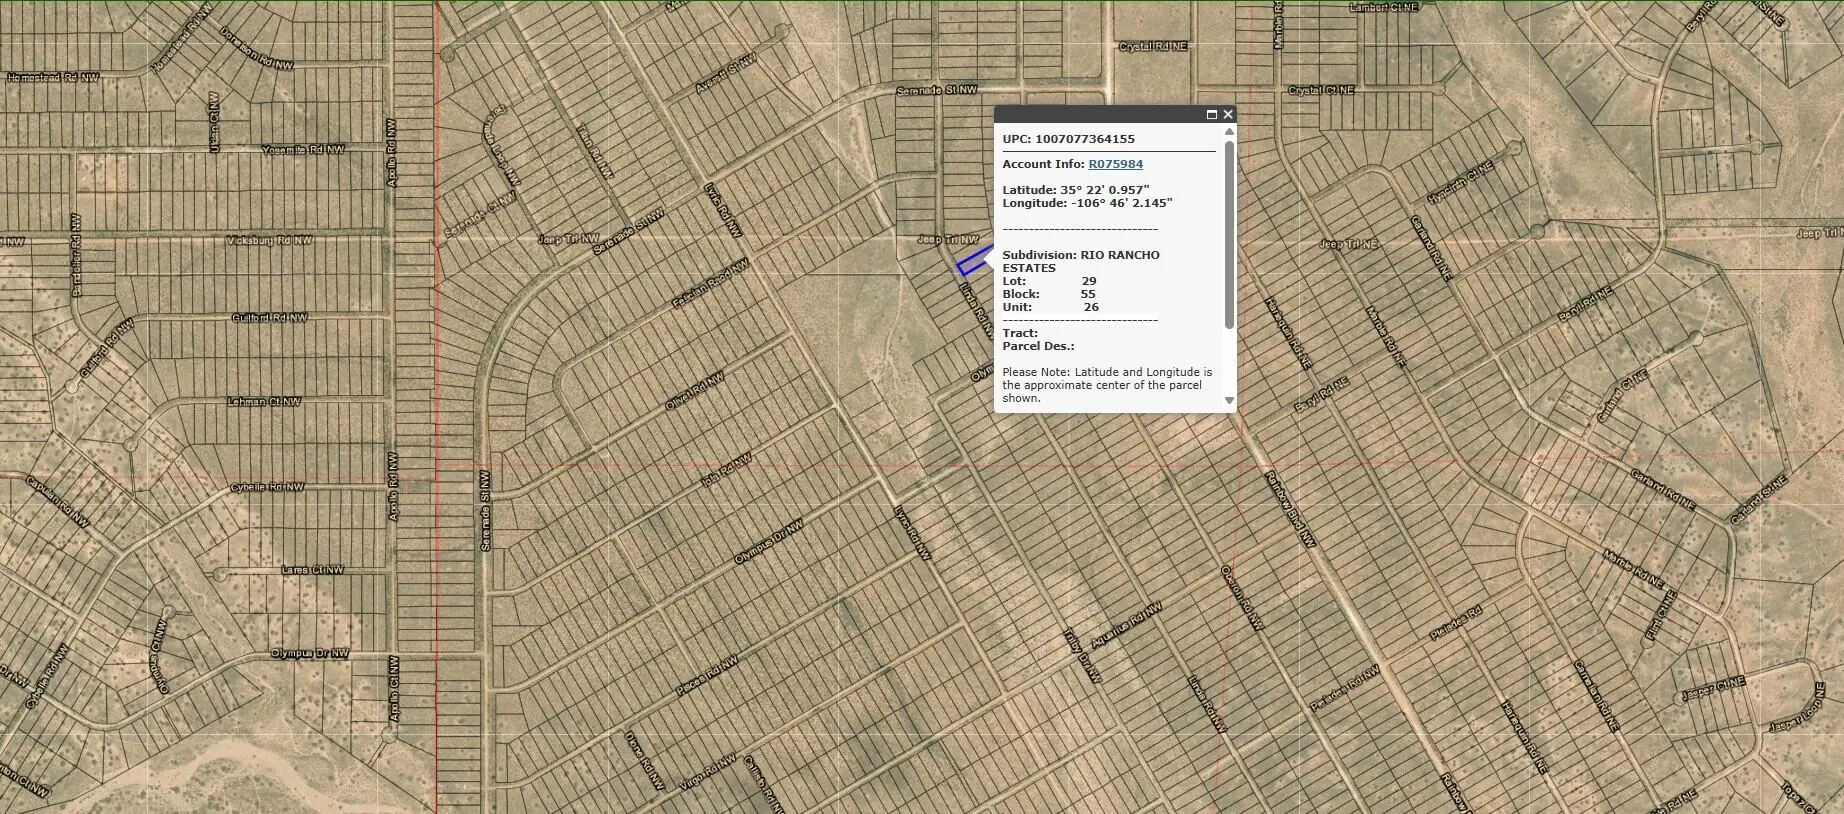Click the Olympus Dr NW label at left
This screenshot has width=1844, height=814.
coord(309,654)
